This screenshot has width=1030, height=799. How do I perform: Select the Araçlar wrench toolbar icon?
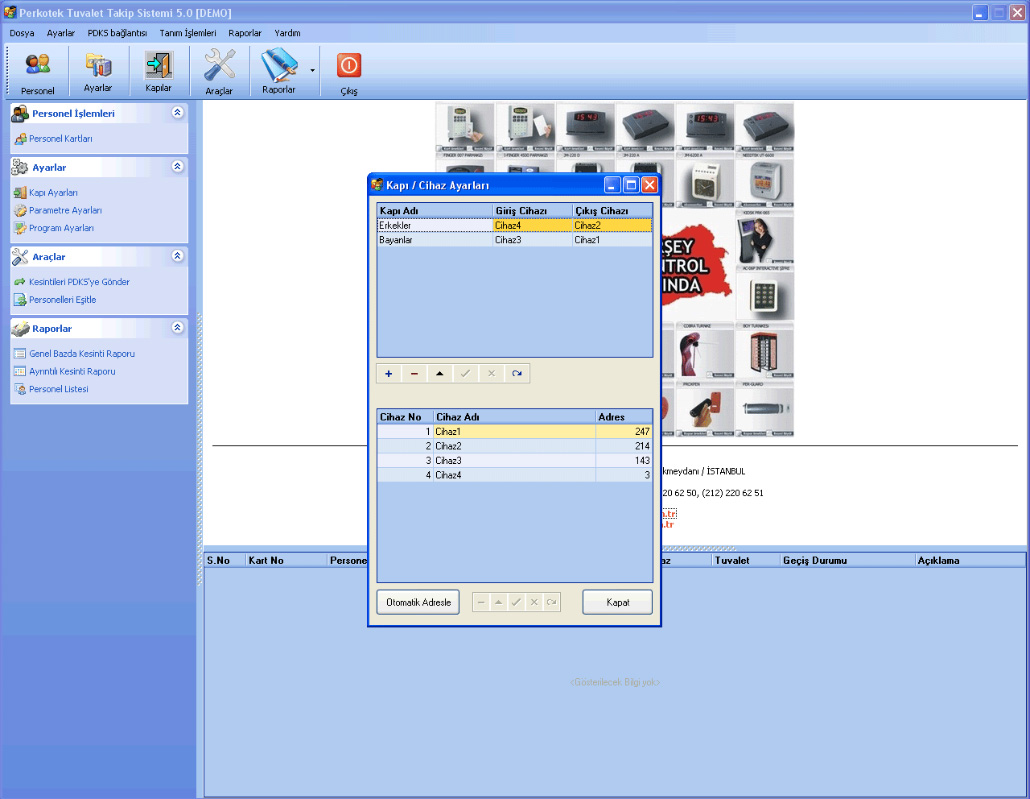(x=219, y=71)
